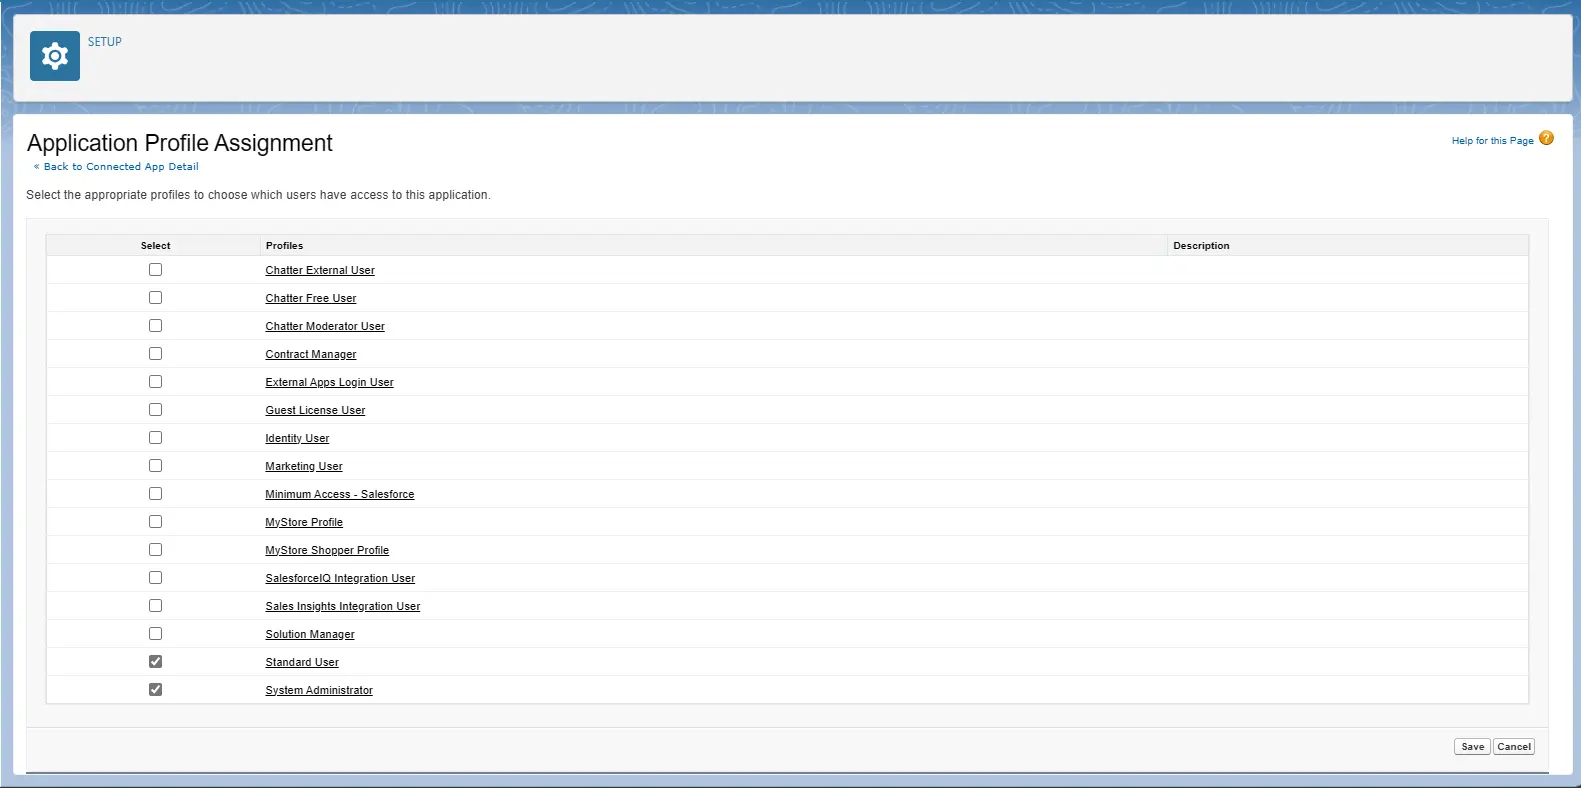
Task: Click the Application Profile Assignment heading
Action: 180,143
